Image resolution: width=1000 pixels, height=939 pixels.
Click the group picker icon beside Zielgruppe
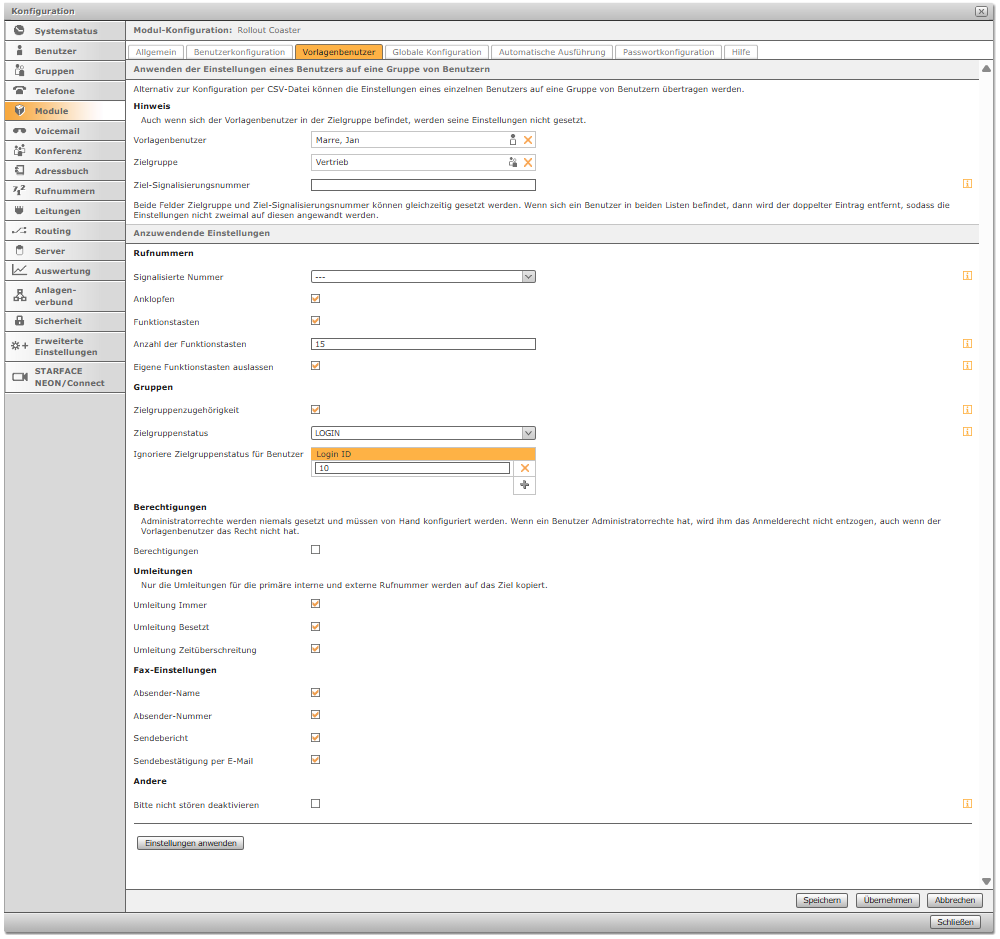click(x=513, y=162)
